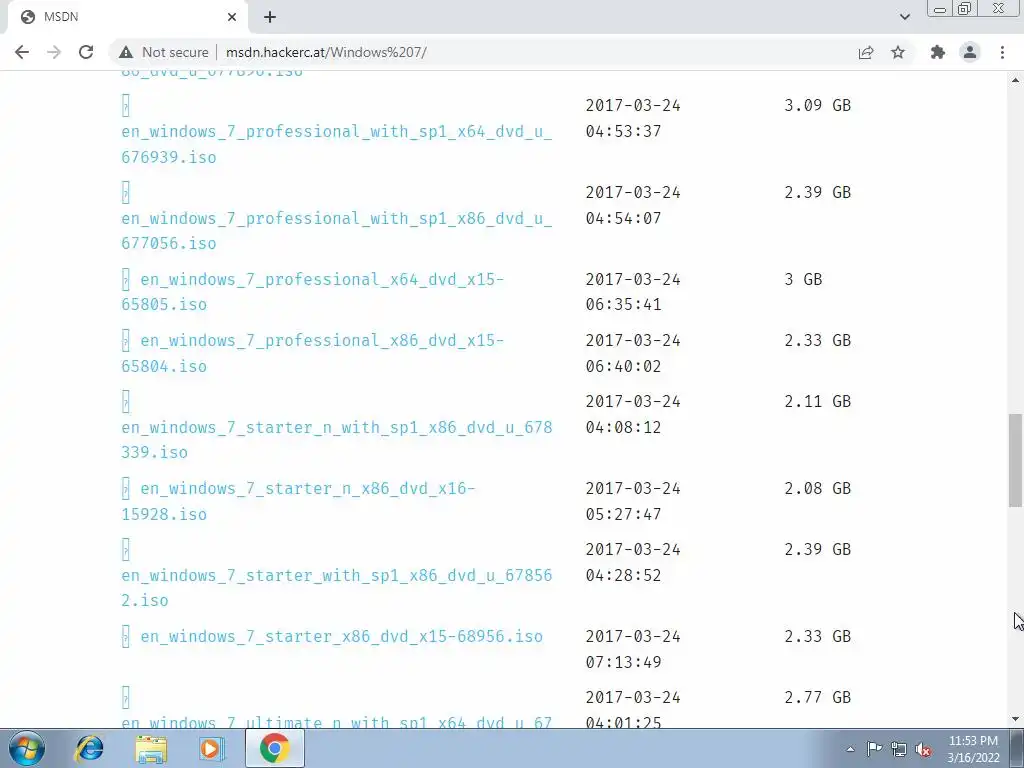Open en_windows_7_starter_n_x86_dvd_x16-15928.iso link
The image size is (1024, 768).
[298, 501]
